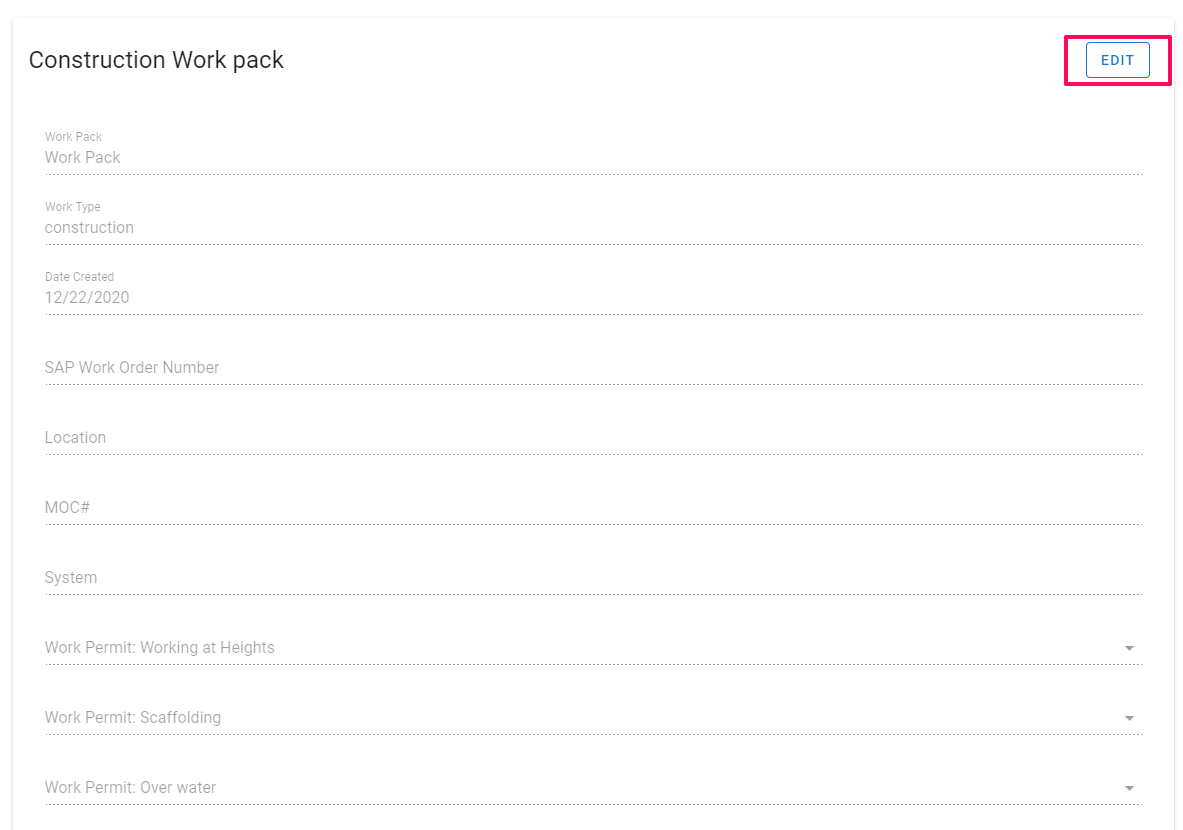This screenshot has height=830, width=1183.
Task: Click the EDIT button
Action: click(x=1117, y=60)
